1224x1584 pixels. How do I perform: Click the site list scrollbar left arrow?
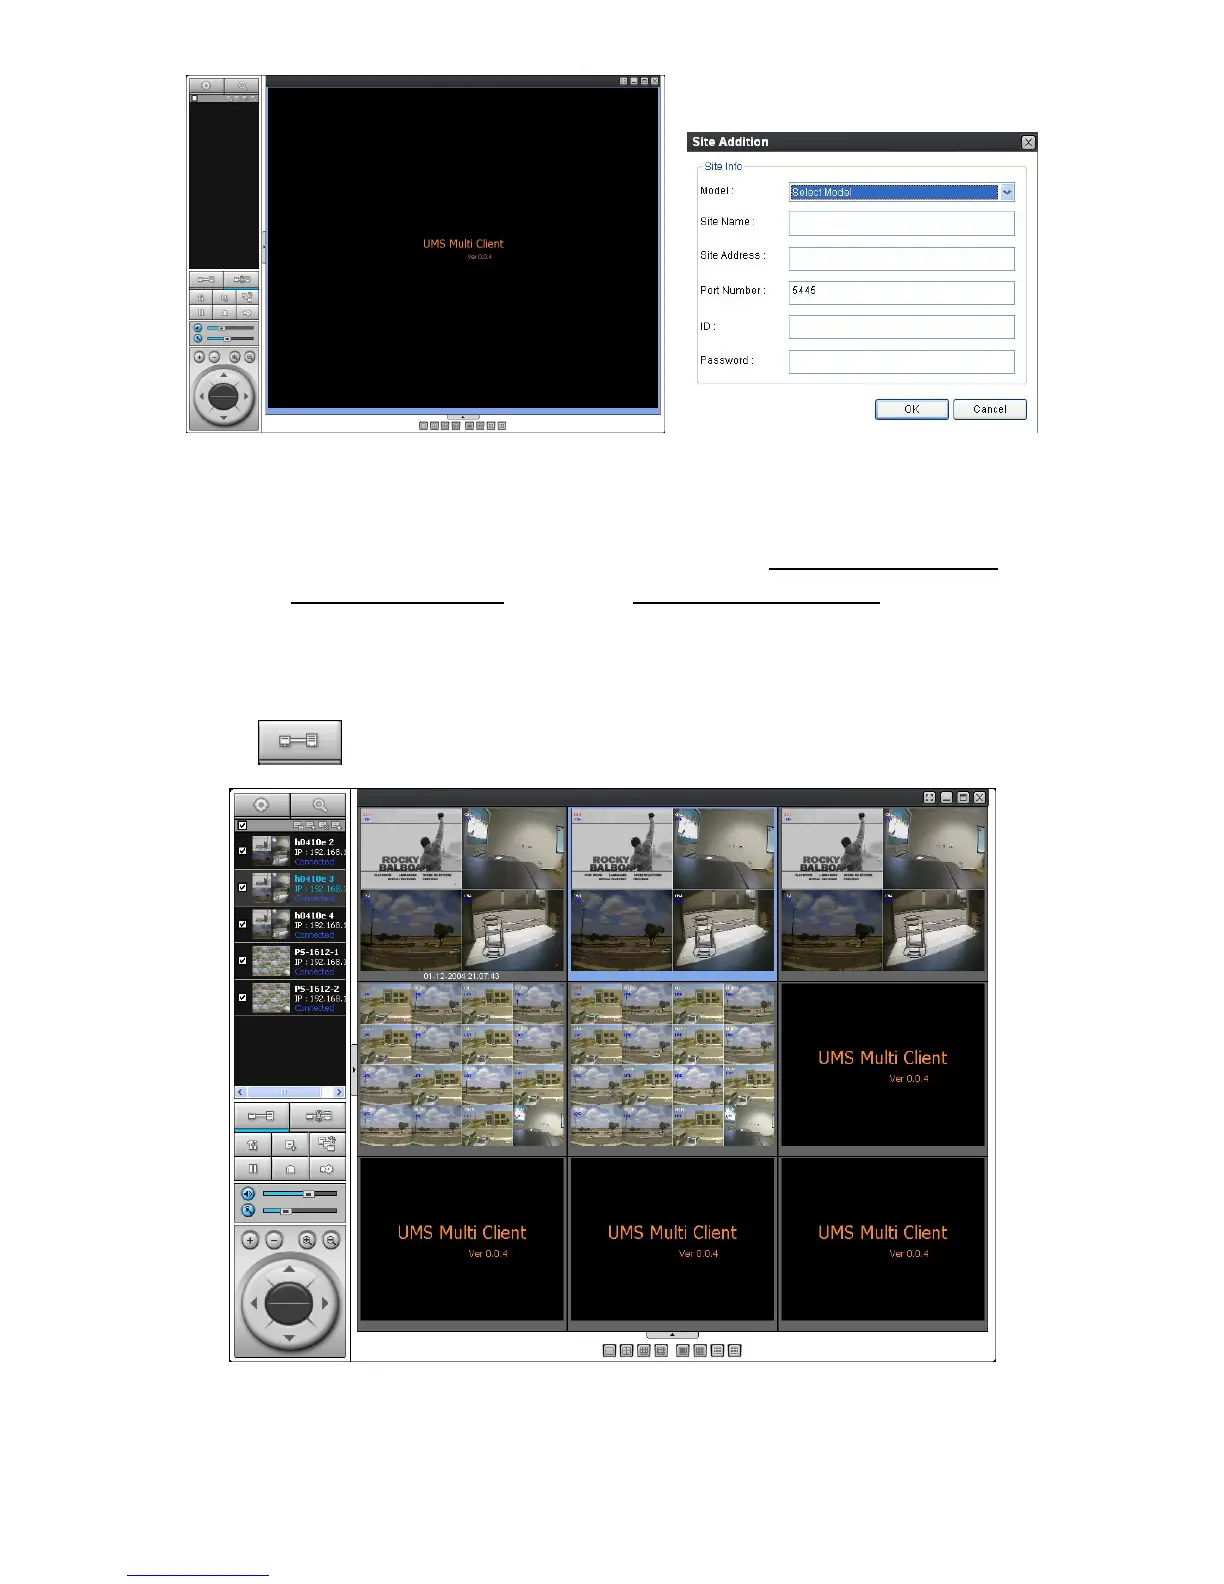tap(240, 1092)
